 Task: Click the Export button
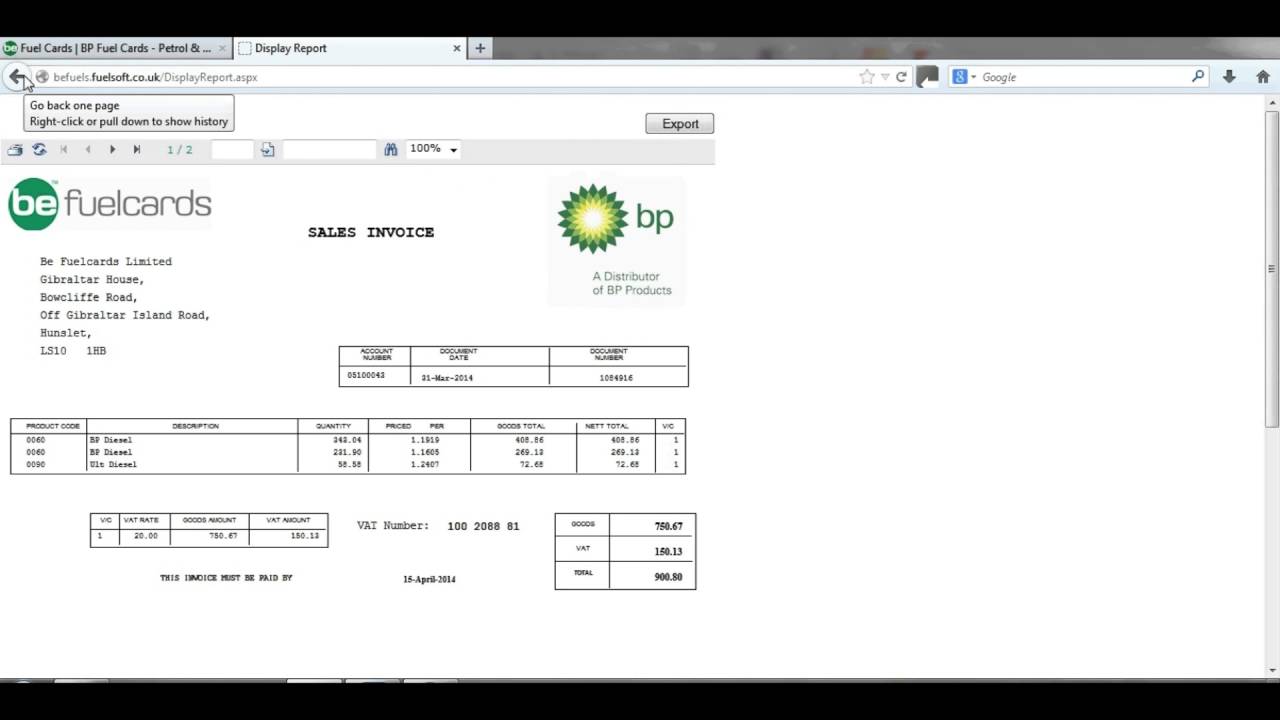(680, 124)
